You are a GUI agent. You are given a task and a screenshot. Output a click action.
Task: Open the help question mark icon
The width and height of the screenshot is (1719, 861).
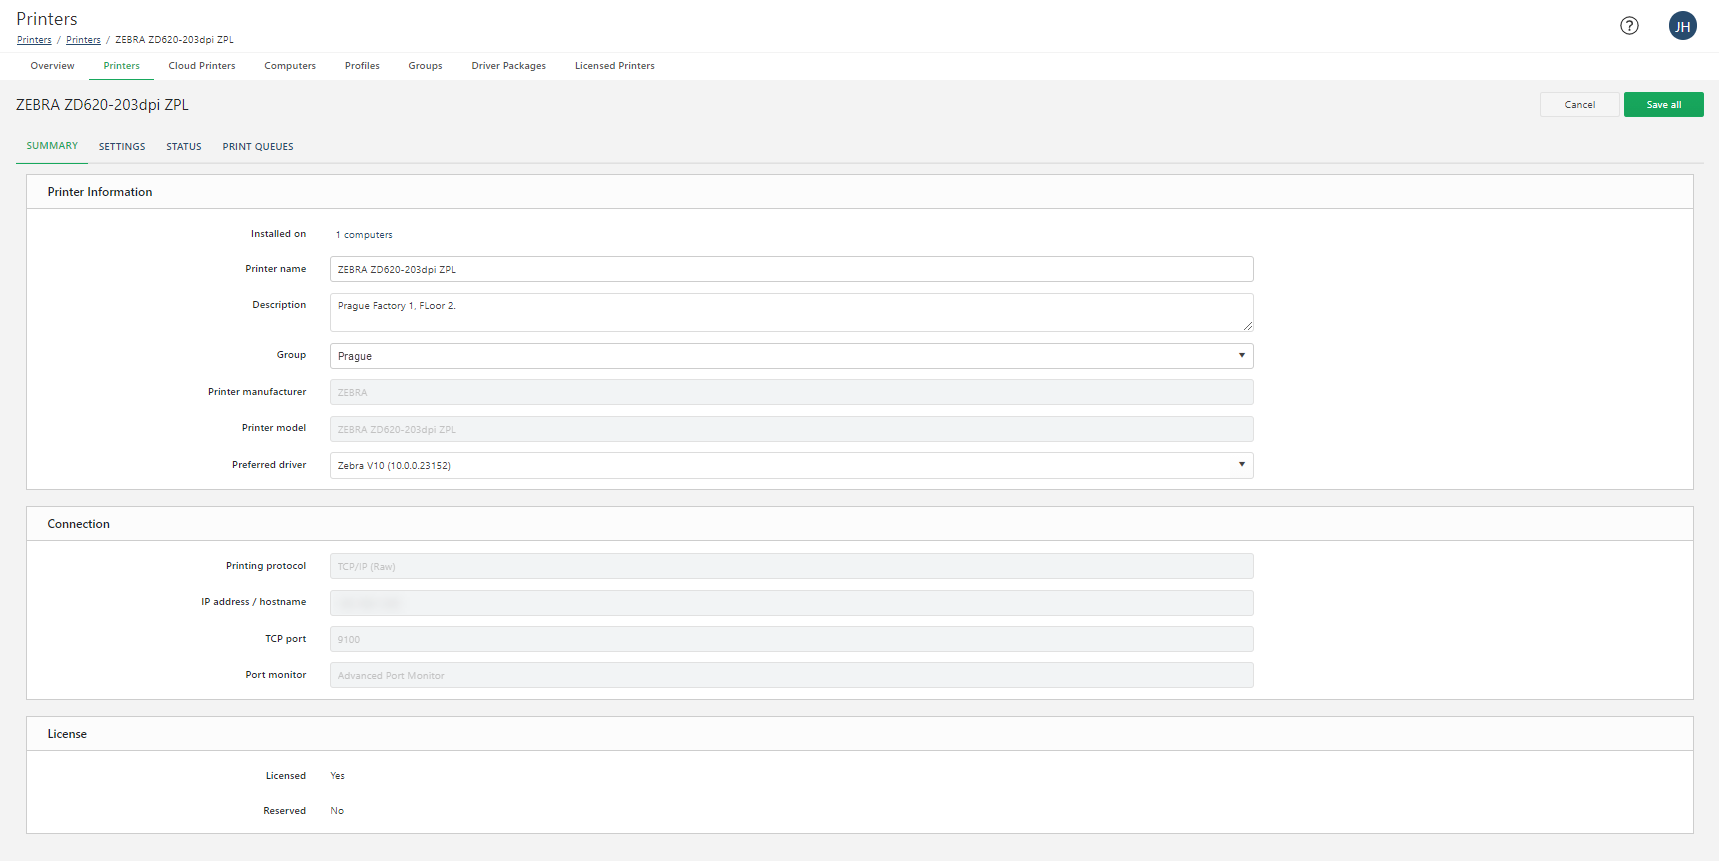[1629, 26]
